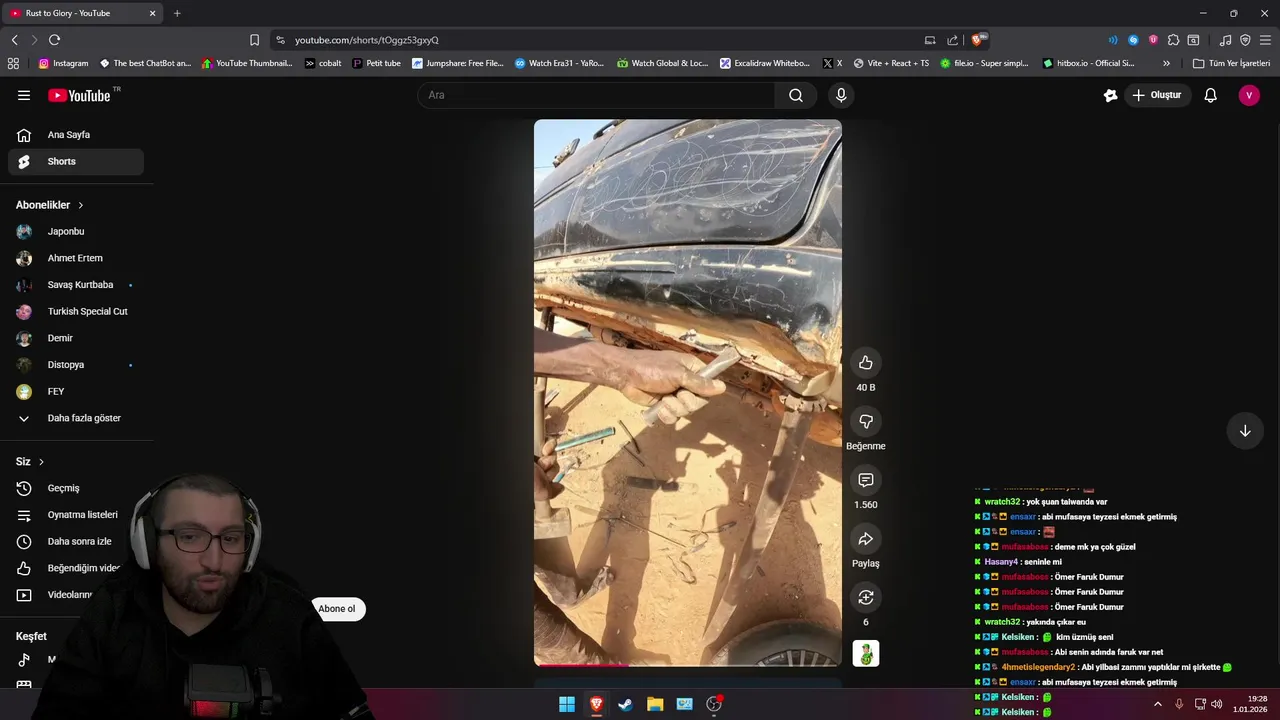Click the install/cast screen icon in address bar
This screenshot has width=1280, height=720.
click(930, 40)
